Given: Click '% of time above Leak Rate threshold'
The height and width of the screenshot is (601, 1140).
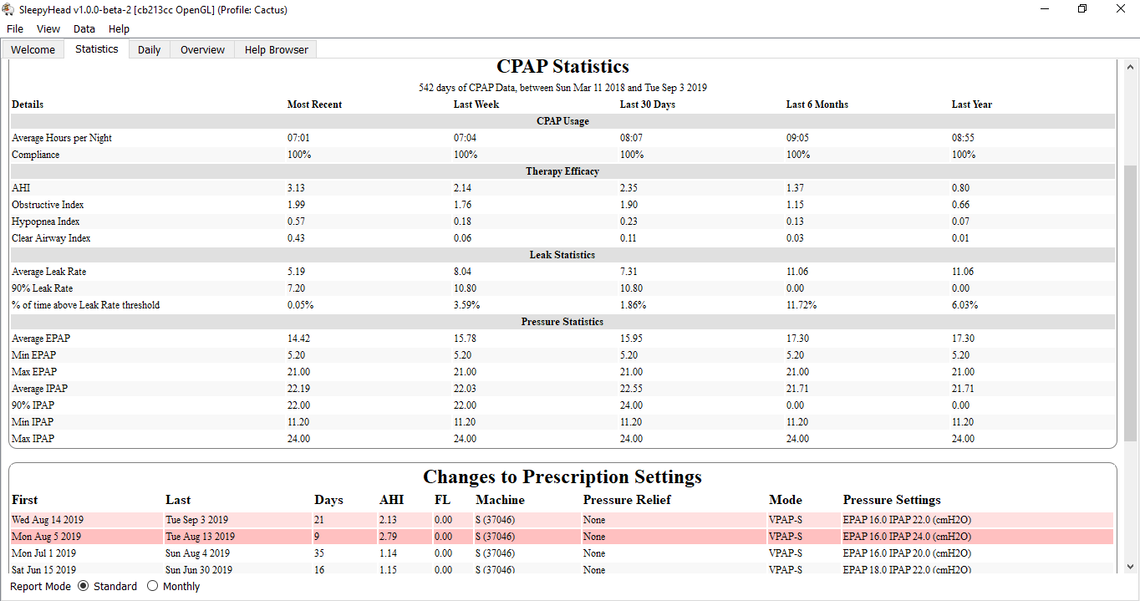Looking at the screenshot, I should [x=86, y=305].
